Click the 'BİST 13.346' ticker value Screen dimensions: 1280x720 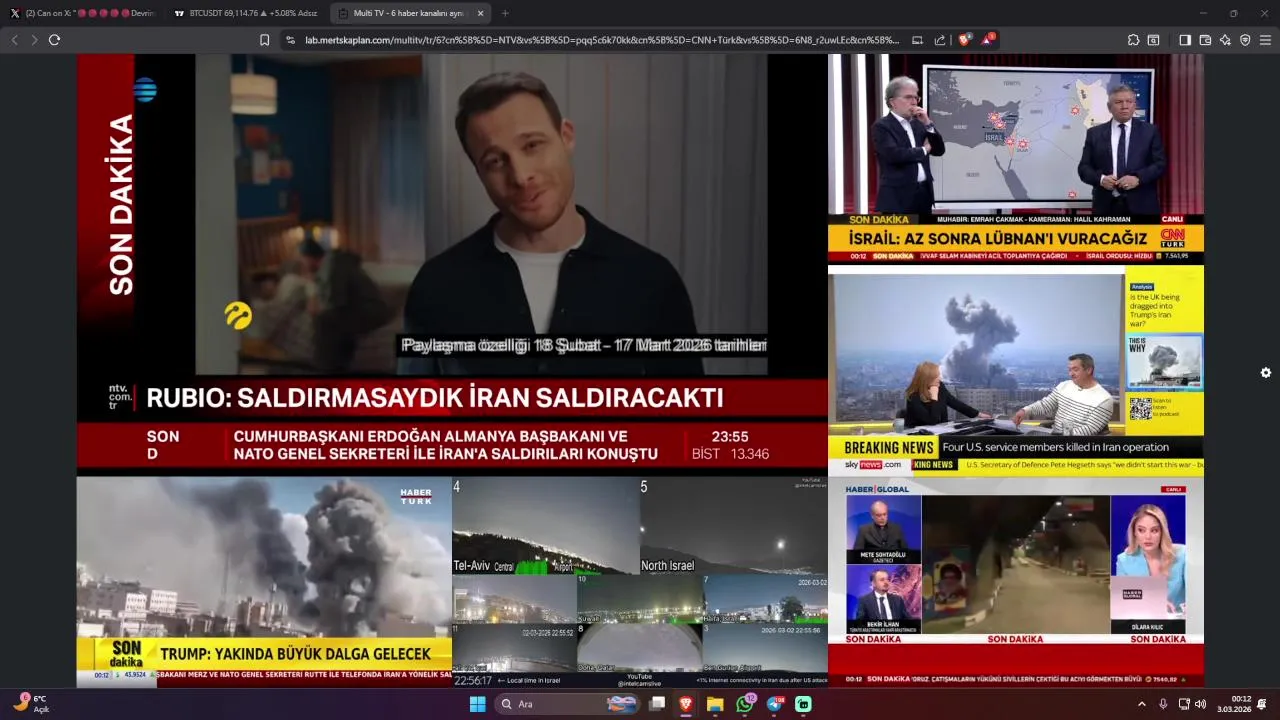(730, 454)
